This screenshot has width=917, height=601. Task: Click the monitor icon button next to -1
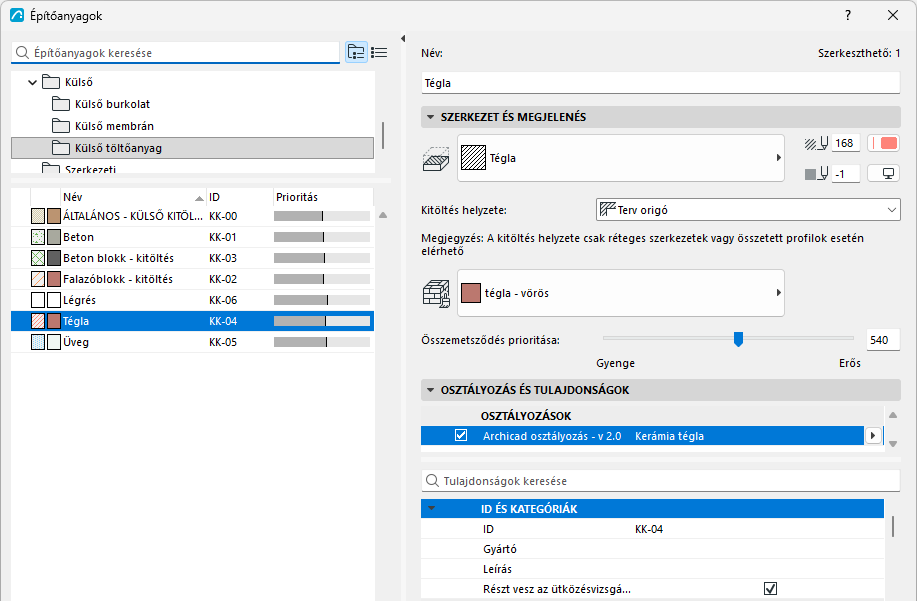[x=884, y=174]
